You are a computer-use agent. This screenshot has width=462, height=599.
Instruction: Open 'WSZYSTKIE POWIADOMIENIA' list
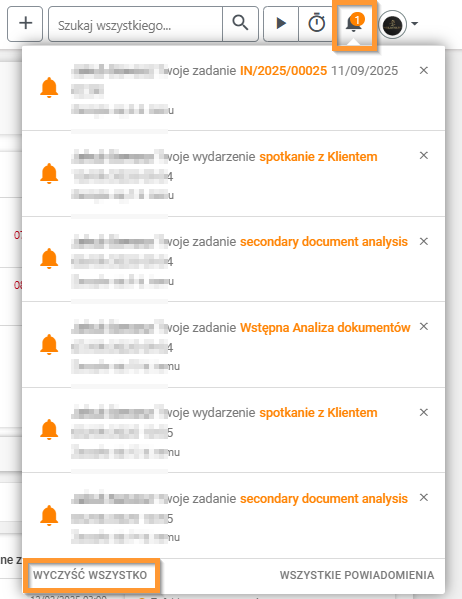click(x=357, y=575)
